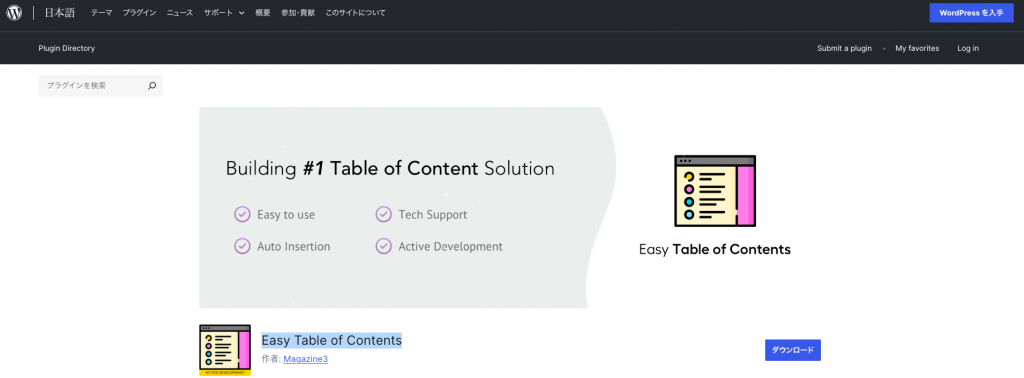This screenshot has width=1024, height=378.
Task: Click the 'Easy to use' banner text
Action: (286, 214)
